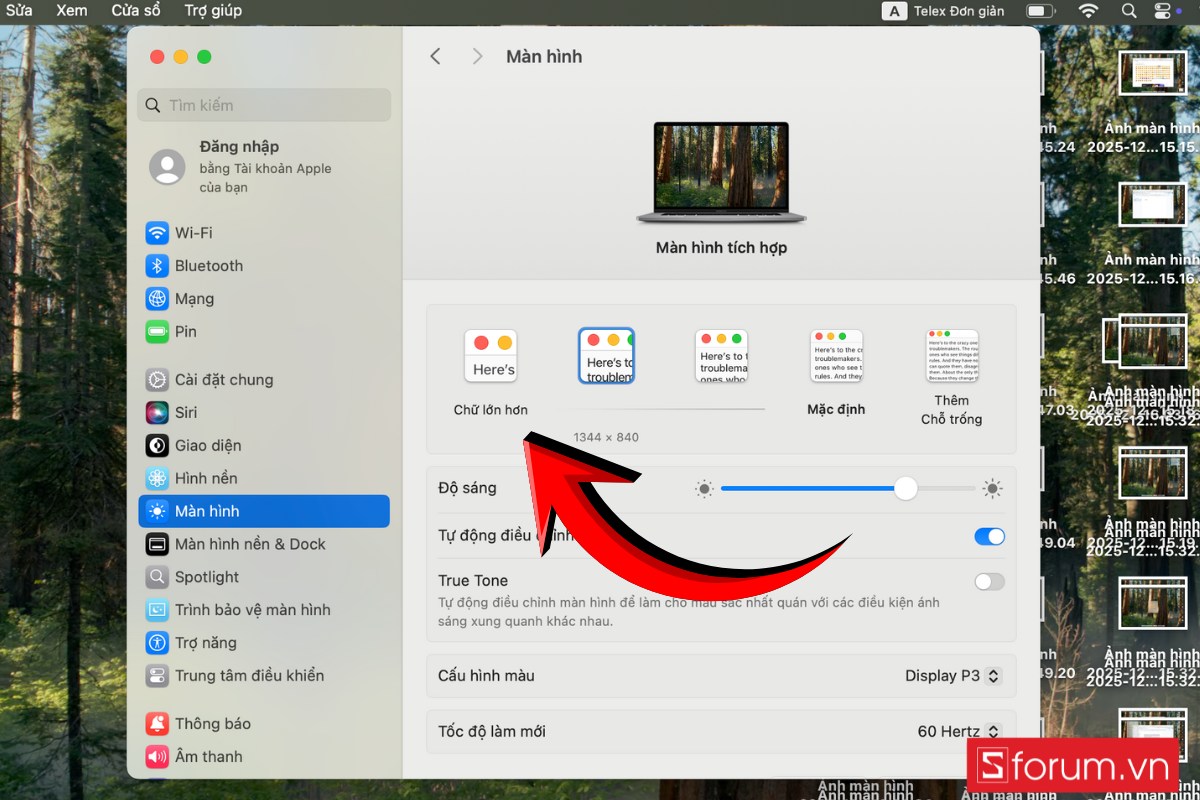Click the Thông báo notifications icon
The image size is (1200, 800).
(x=157, y=724)
